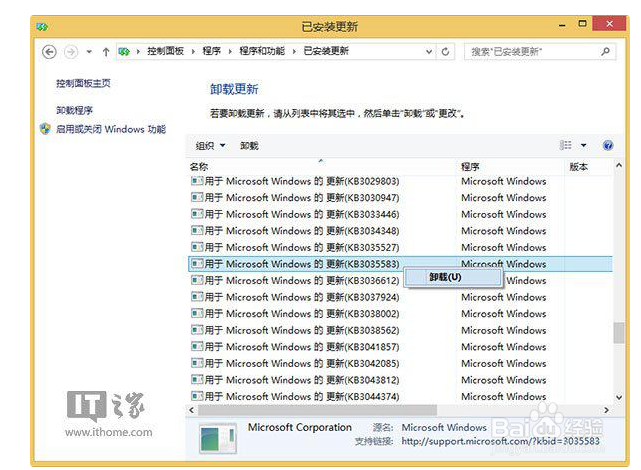
Task: Open the help icon
Action: coord(607,145)
